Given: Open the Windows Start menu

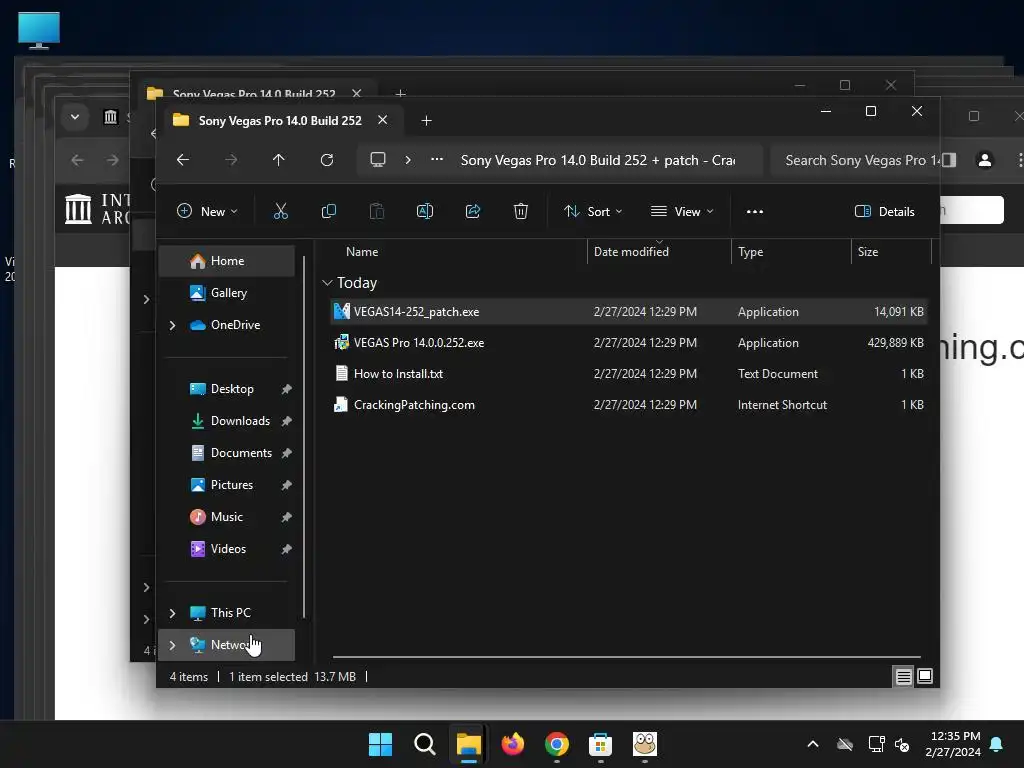Looking at the screenshot, I should (x=380, y=744).
